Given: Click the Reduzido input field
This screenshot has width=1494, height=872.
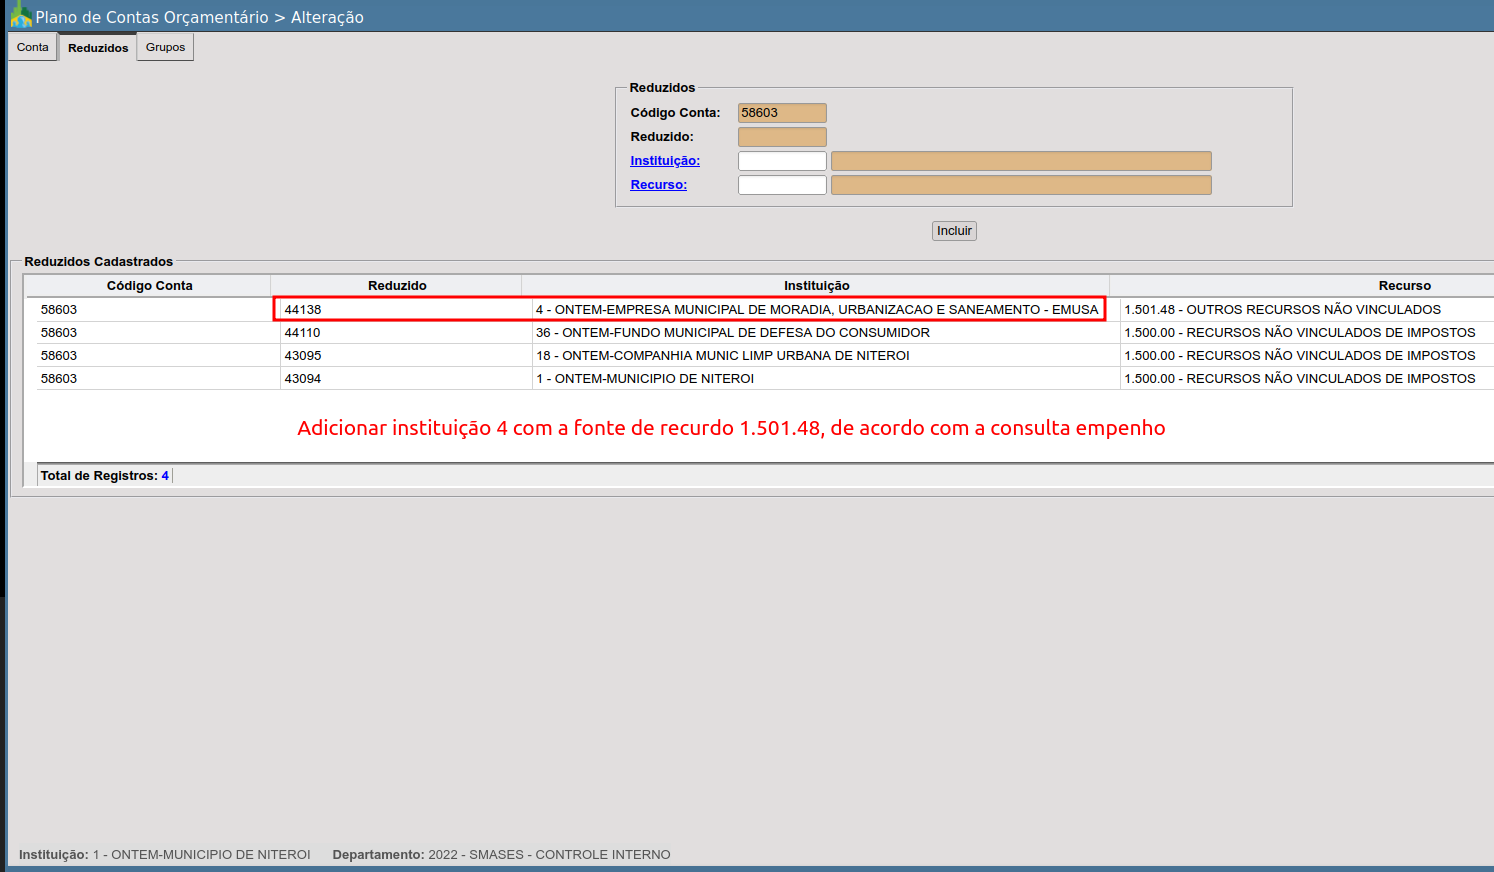Looking at the screenshot, I should (x=782, y=137).
